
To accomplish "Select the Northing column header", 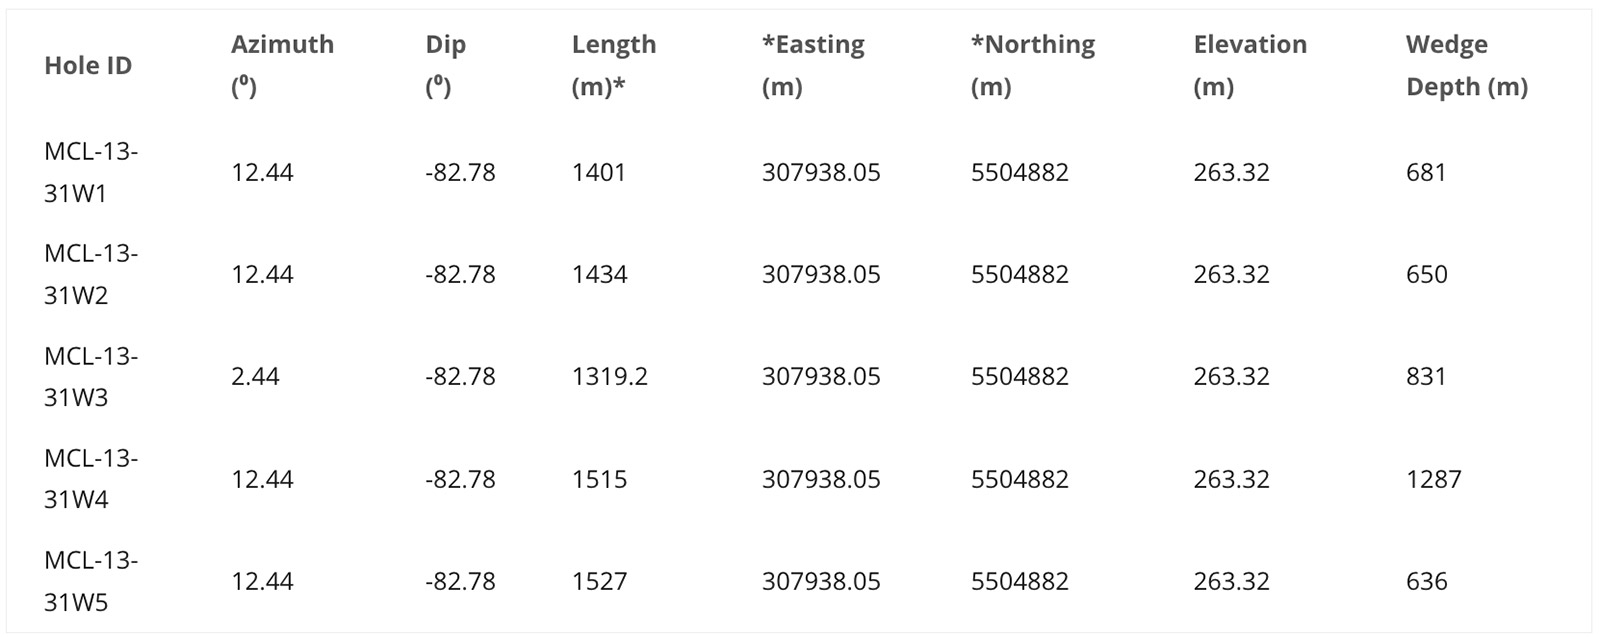I will pyautogui.click(x=1032, y=65).
